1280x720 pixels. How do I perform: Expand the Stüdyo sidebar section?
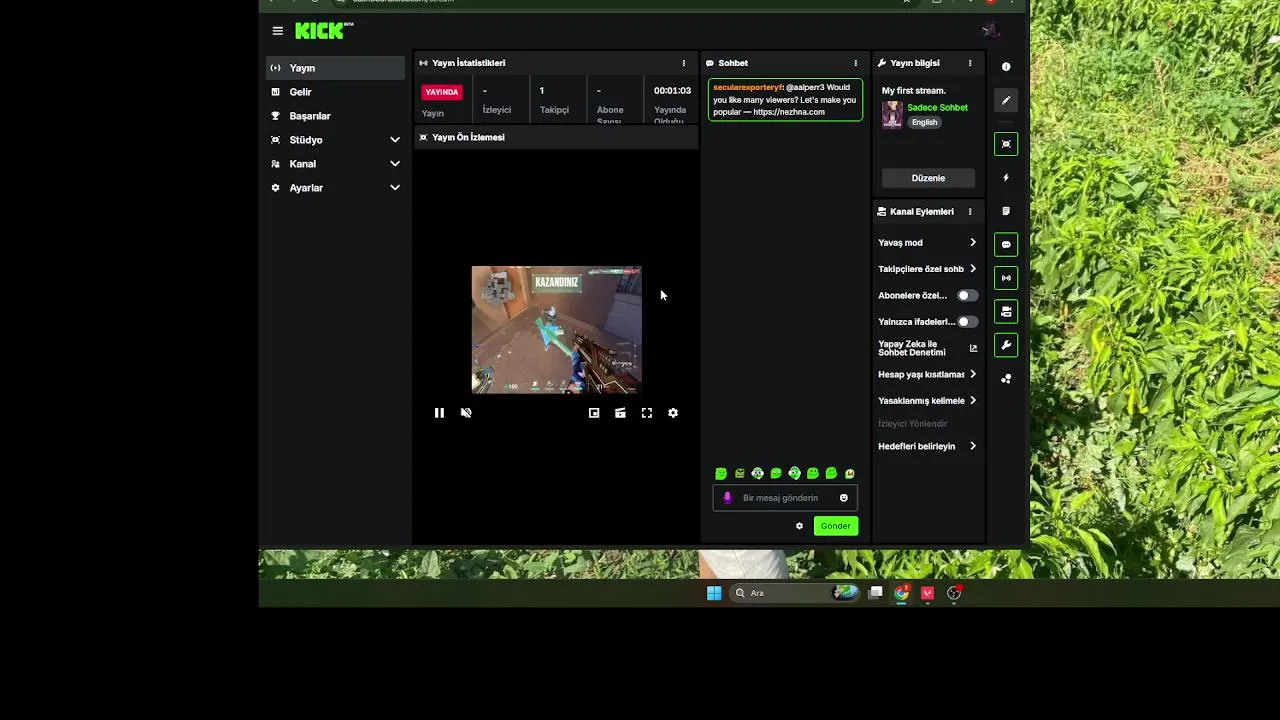[x=335, y=140]
